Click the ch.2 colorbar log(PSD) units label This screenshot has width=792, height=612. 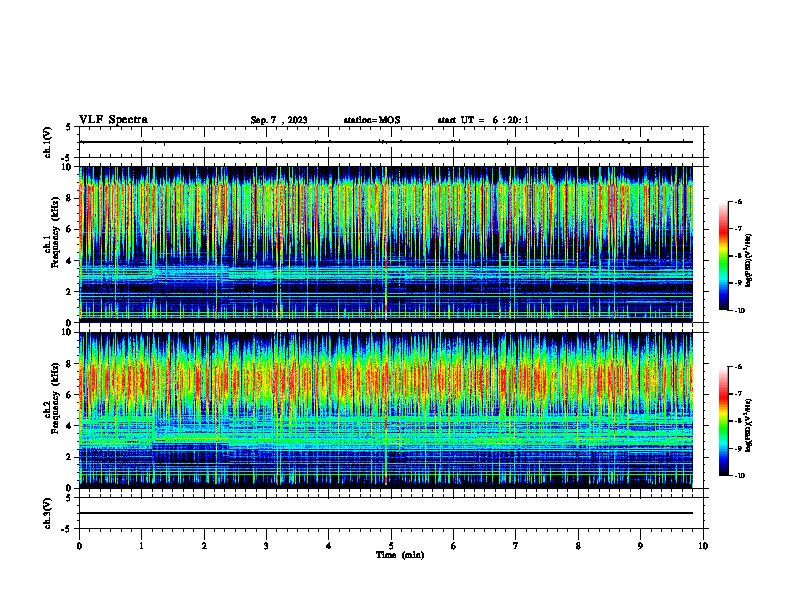(x=749, y=426)
